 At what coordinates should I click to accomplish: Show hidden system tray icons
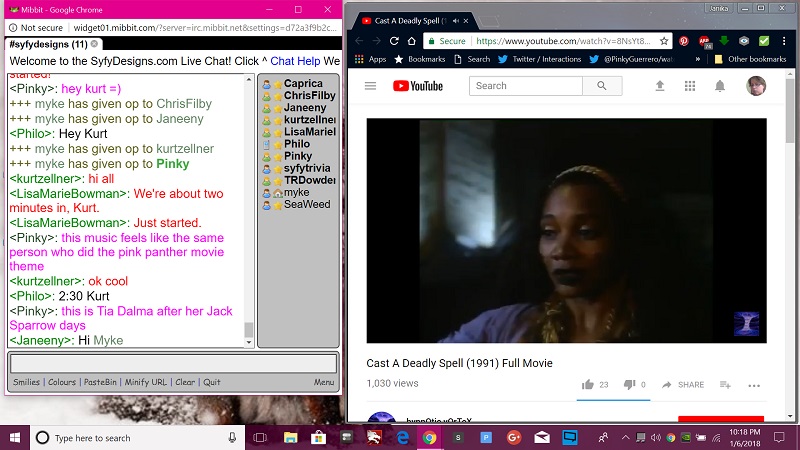click(x=625, y=437)
